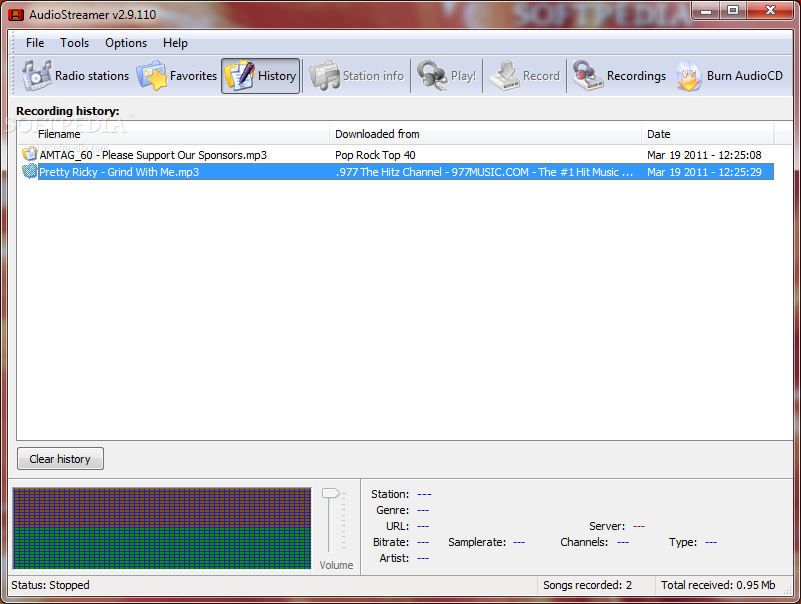Click the Channels: info label

584,542
